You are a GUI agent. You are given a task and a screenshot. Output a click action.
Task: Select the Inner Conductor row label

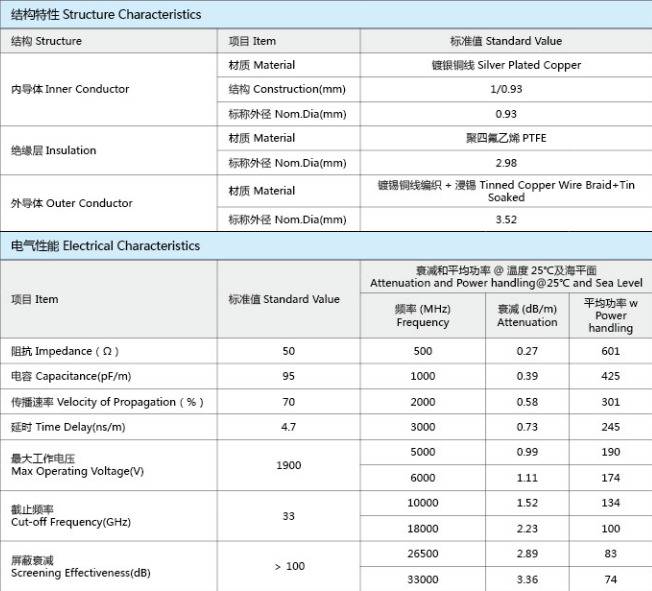(x=70, y=89)
